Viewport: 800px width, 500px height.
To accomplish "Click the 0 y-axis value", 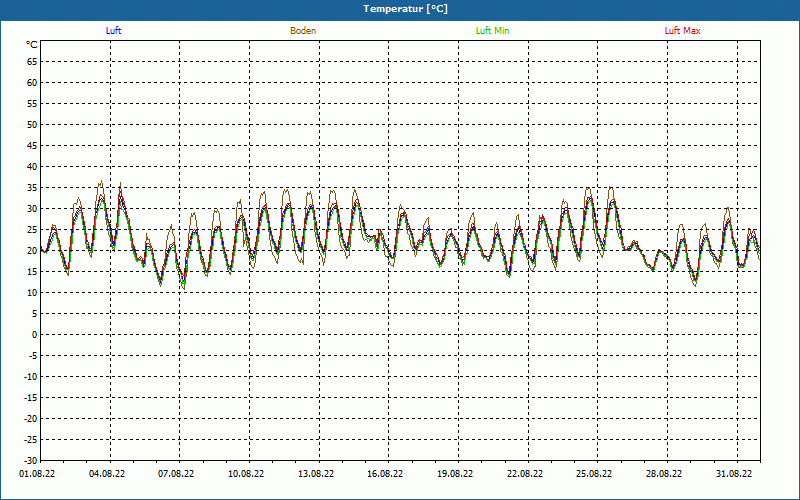I will 35,335.
